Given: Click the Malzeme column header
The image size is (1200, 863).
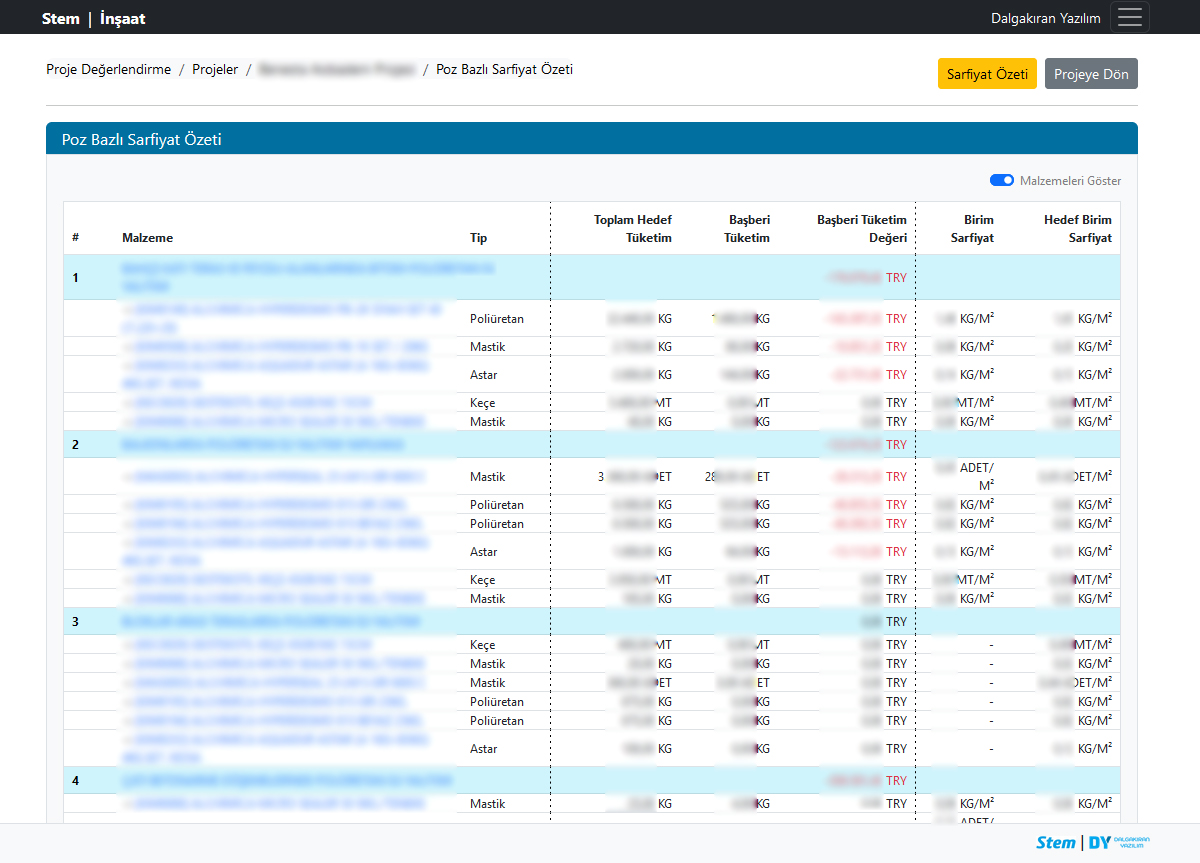Looking at the screenshot, I should point(147,238).
